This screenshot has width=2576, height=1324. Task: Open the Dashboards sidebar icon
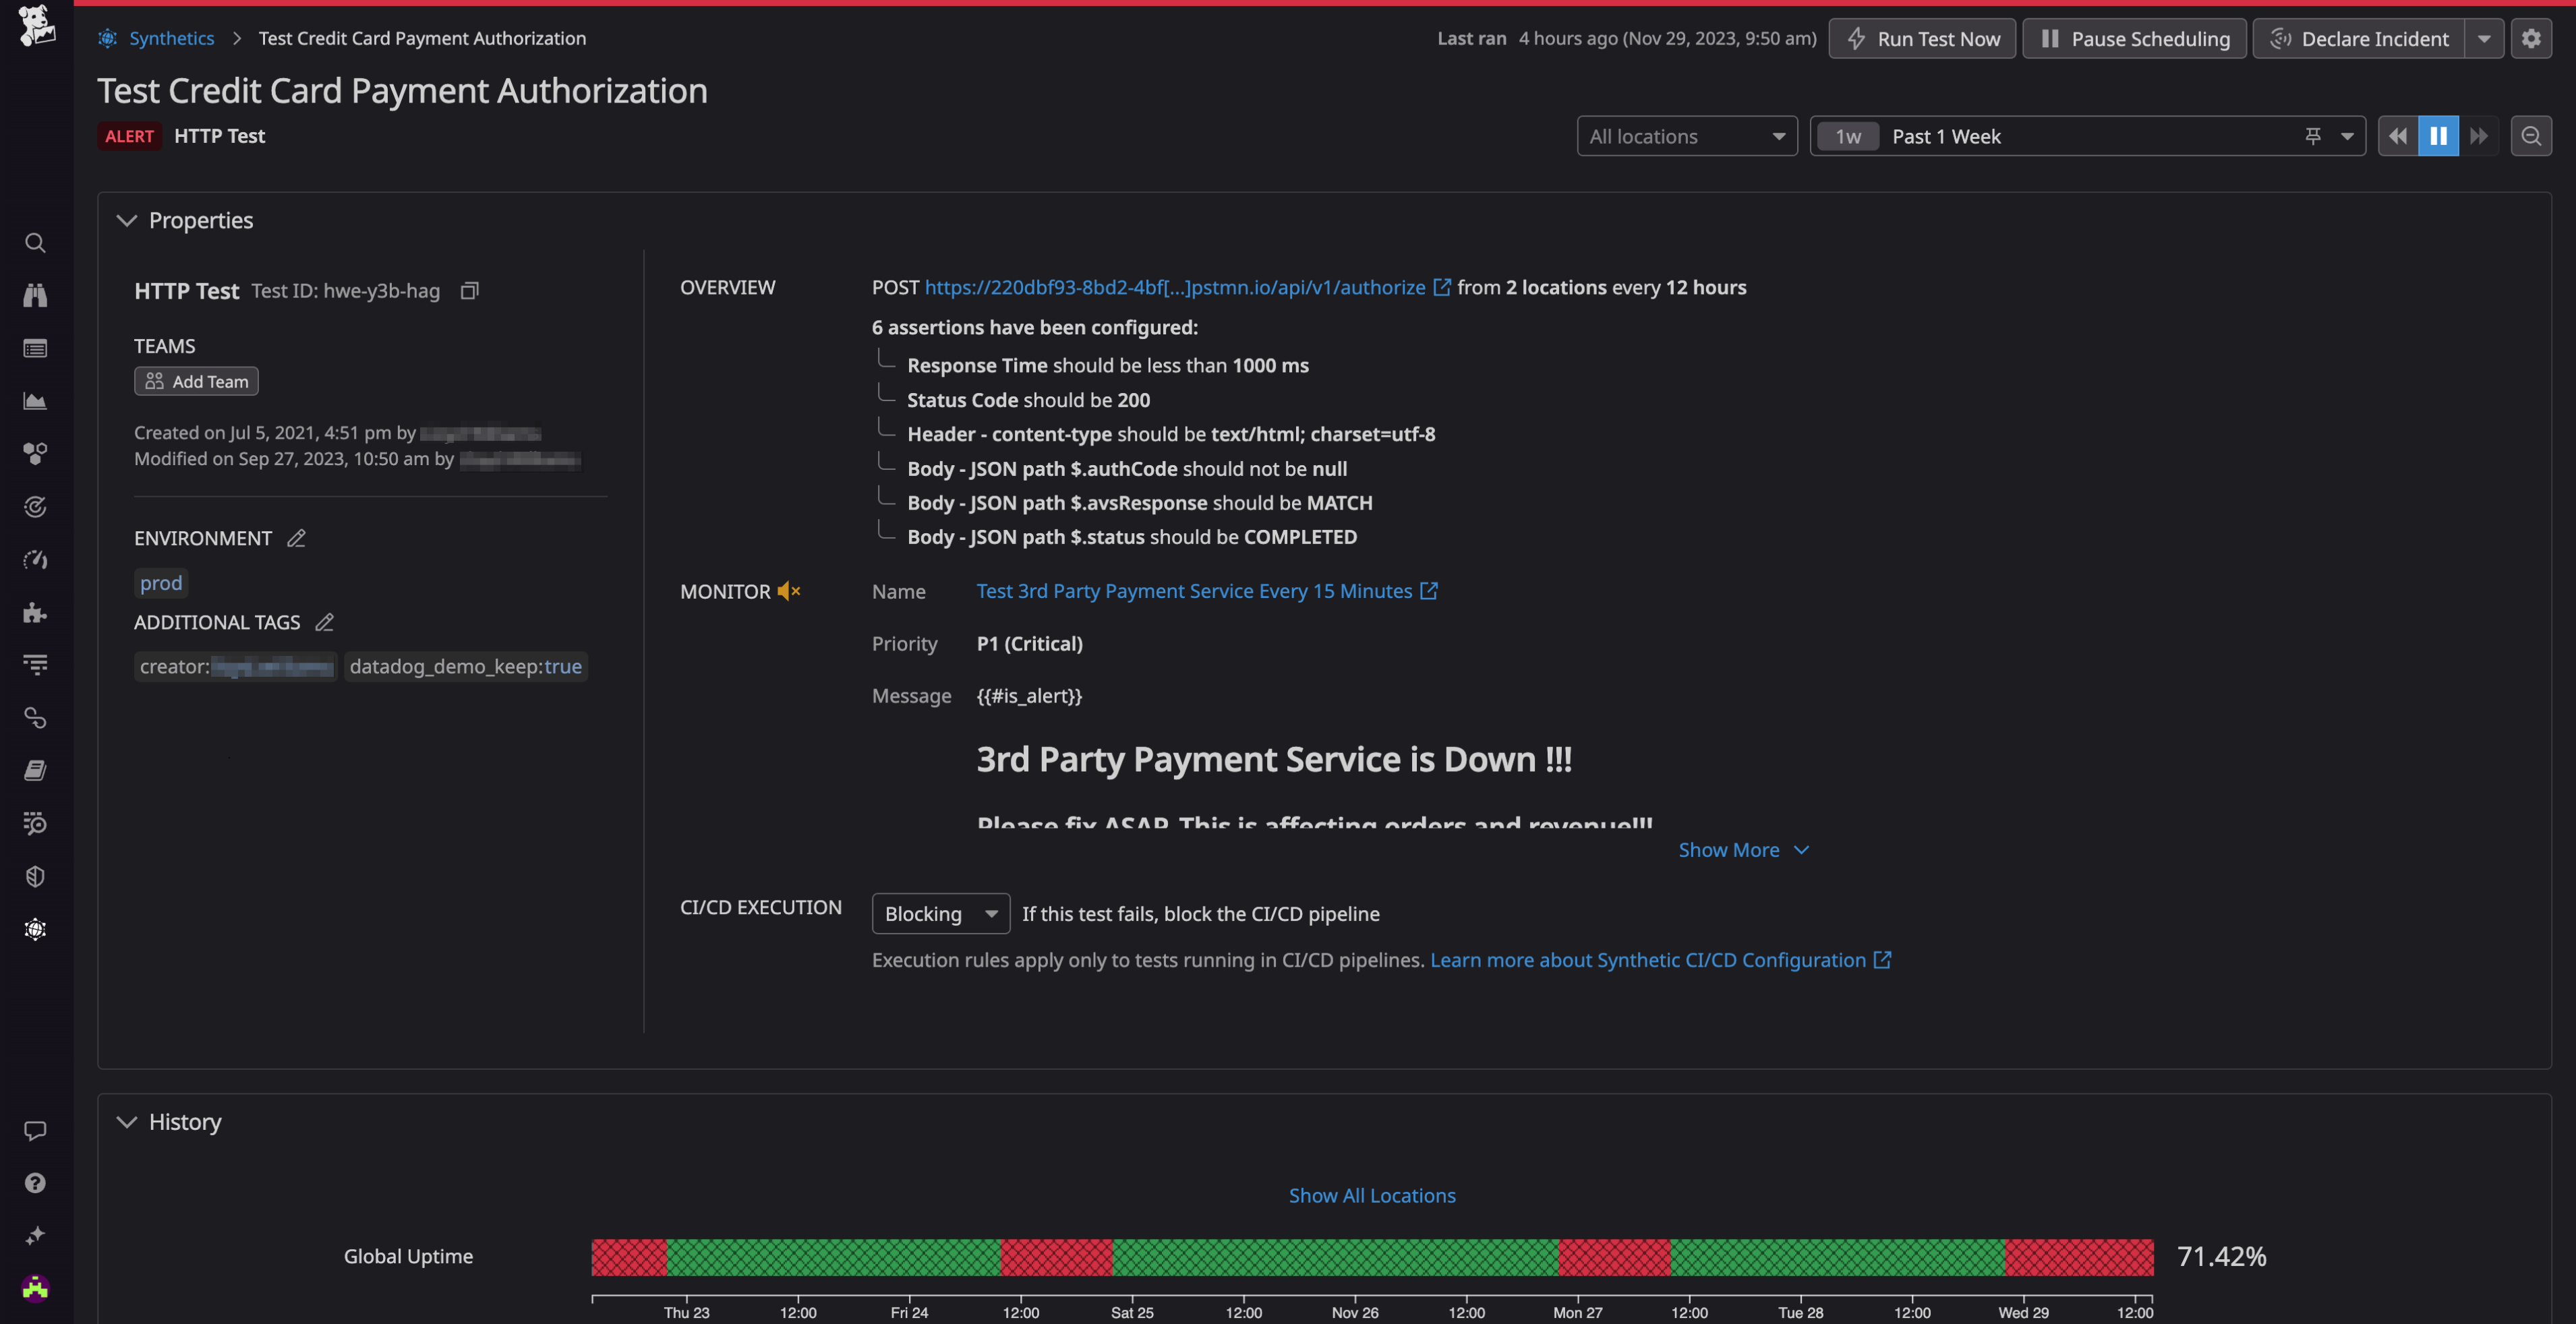click(35, 348)
